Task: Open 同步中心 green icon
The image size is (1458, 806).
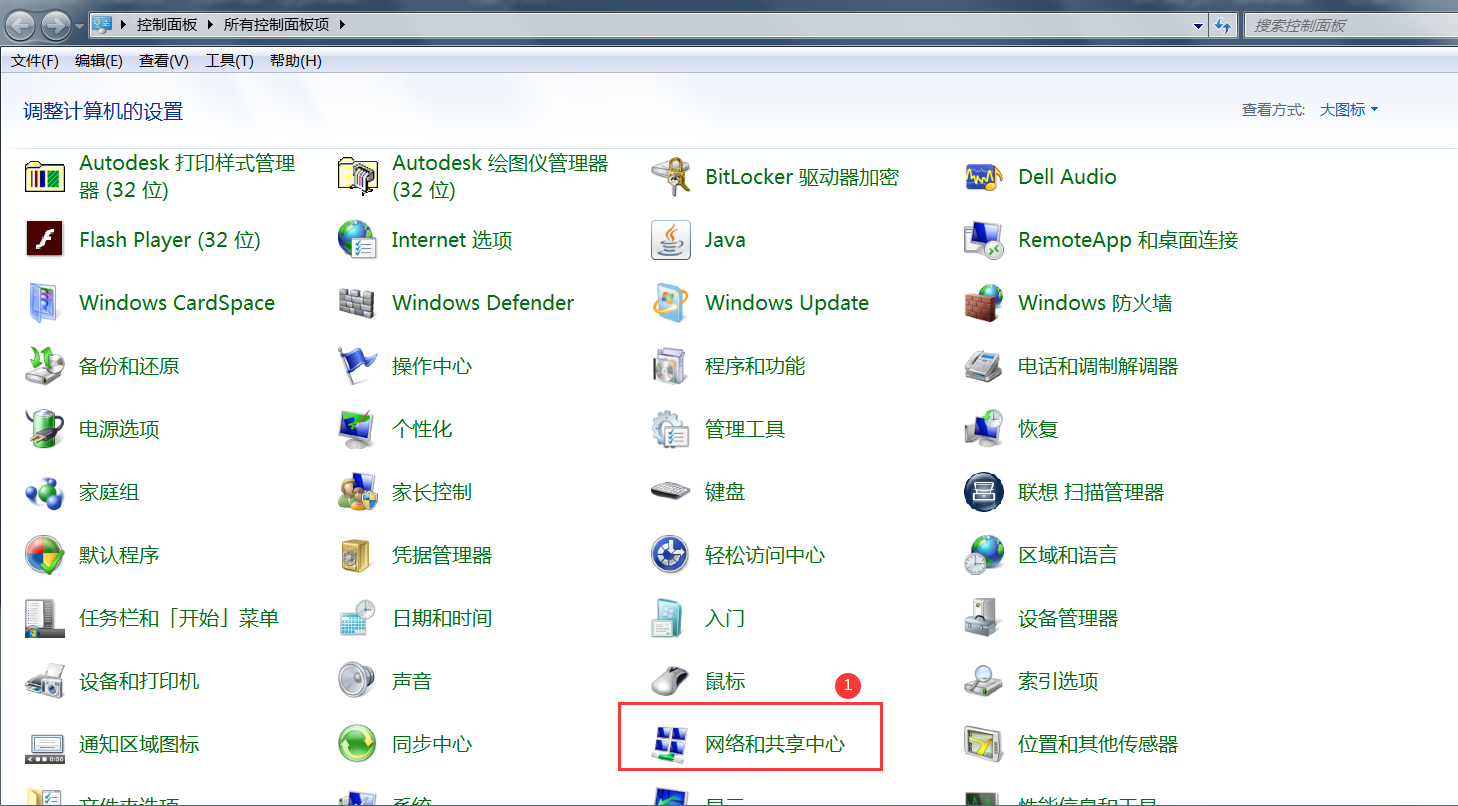Action: 357,744
